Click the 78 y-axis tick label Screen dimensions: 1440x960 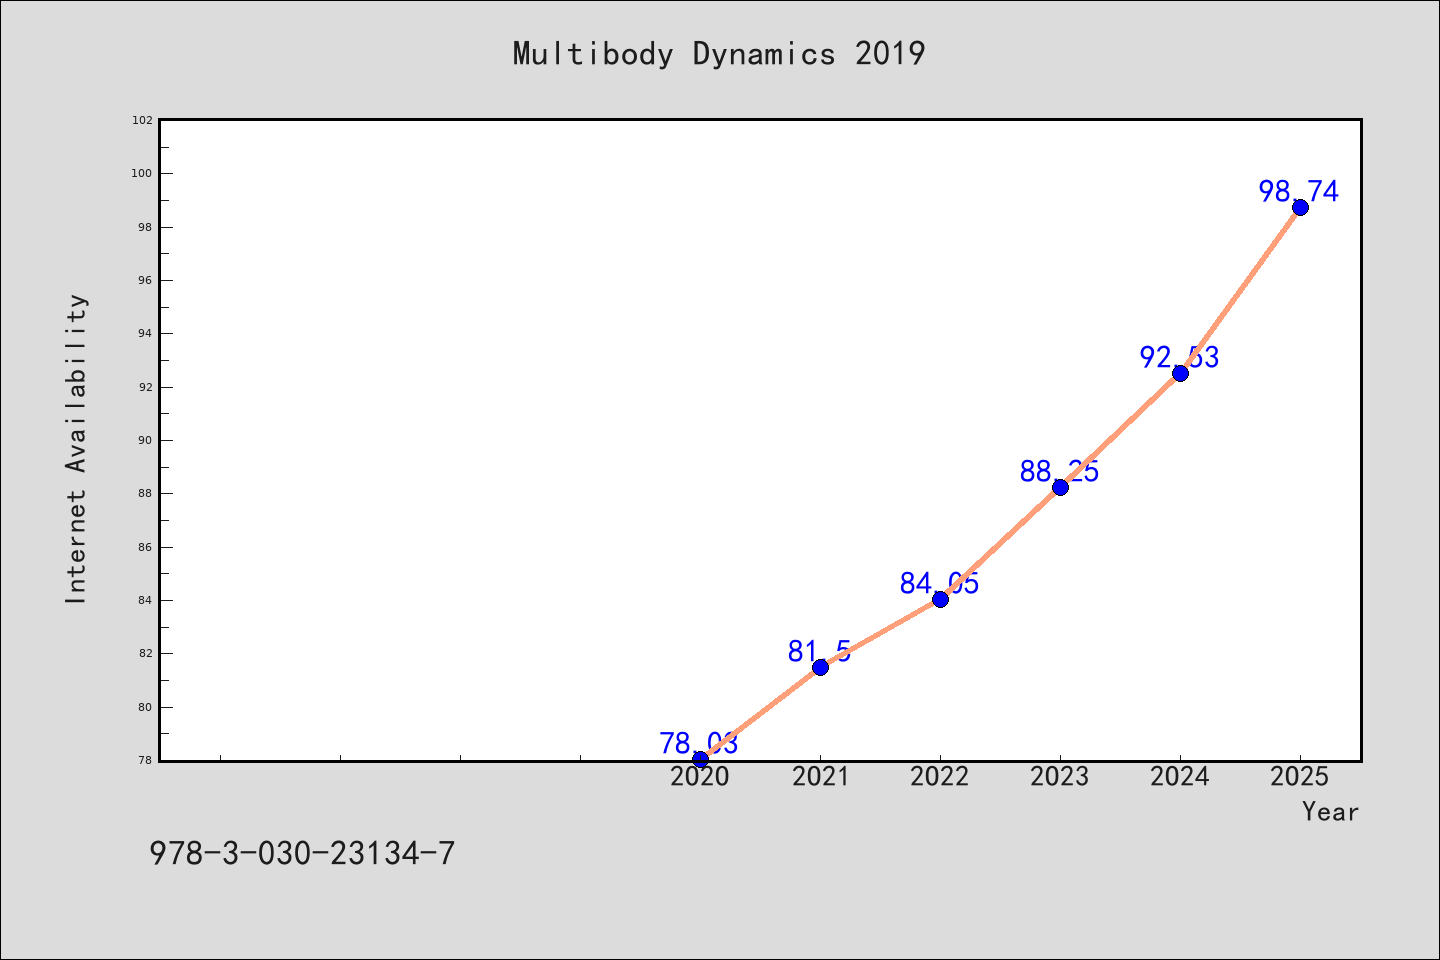[146, 760]
